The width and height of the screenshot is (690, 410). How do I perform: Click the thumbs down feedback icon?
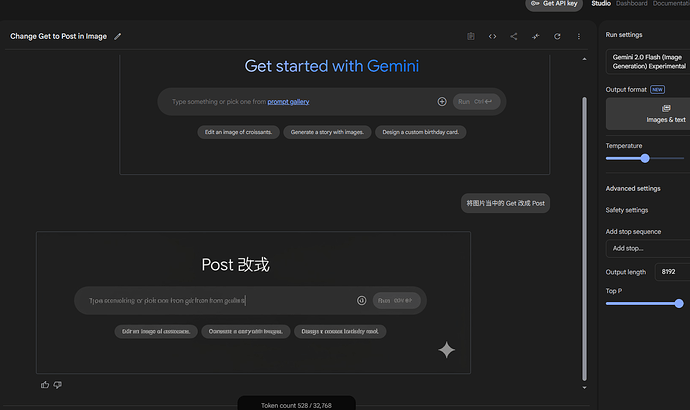coord(58,385)
